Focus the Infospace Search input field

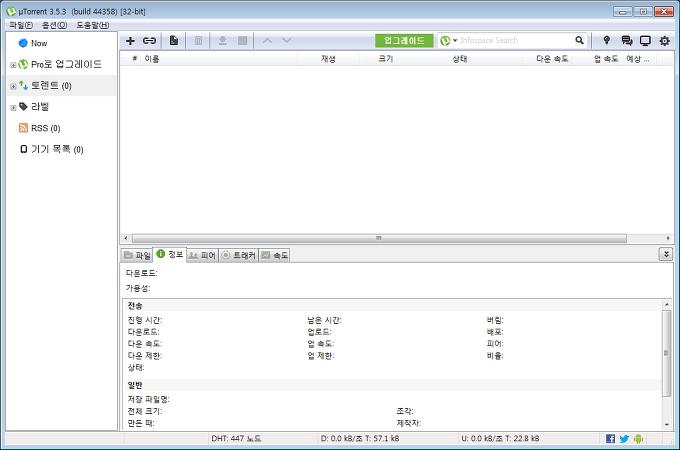click(x=516, y=41)
